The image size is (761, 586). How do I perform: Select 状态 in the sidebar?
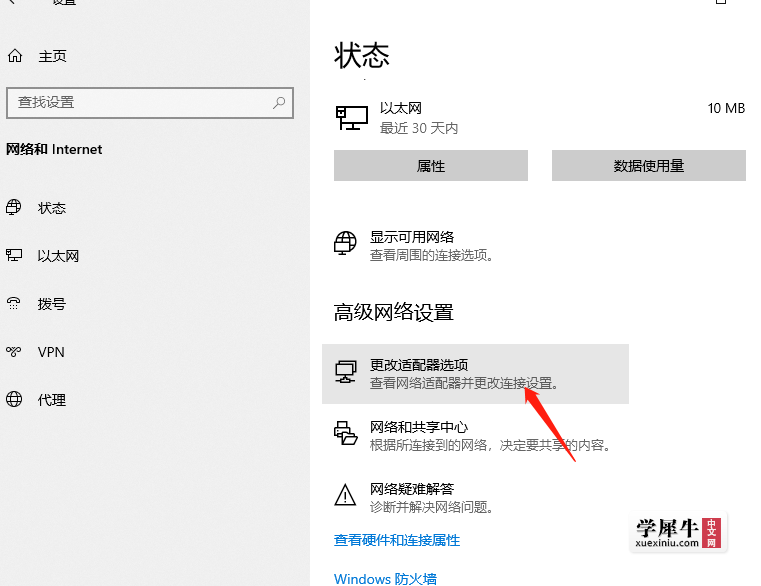pos(52,208)
